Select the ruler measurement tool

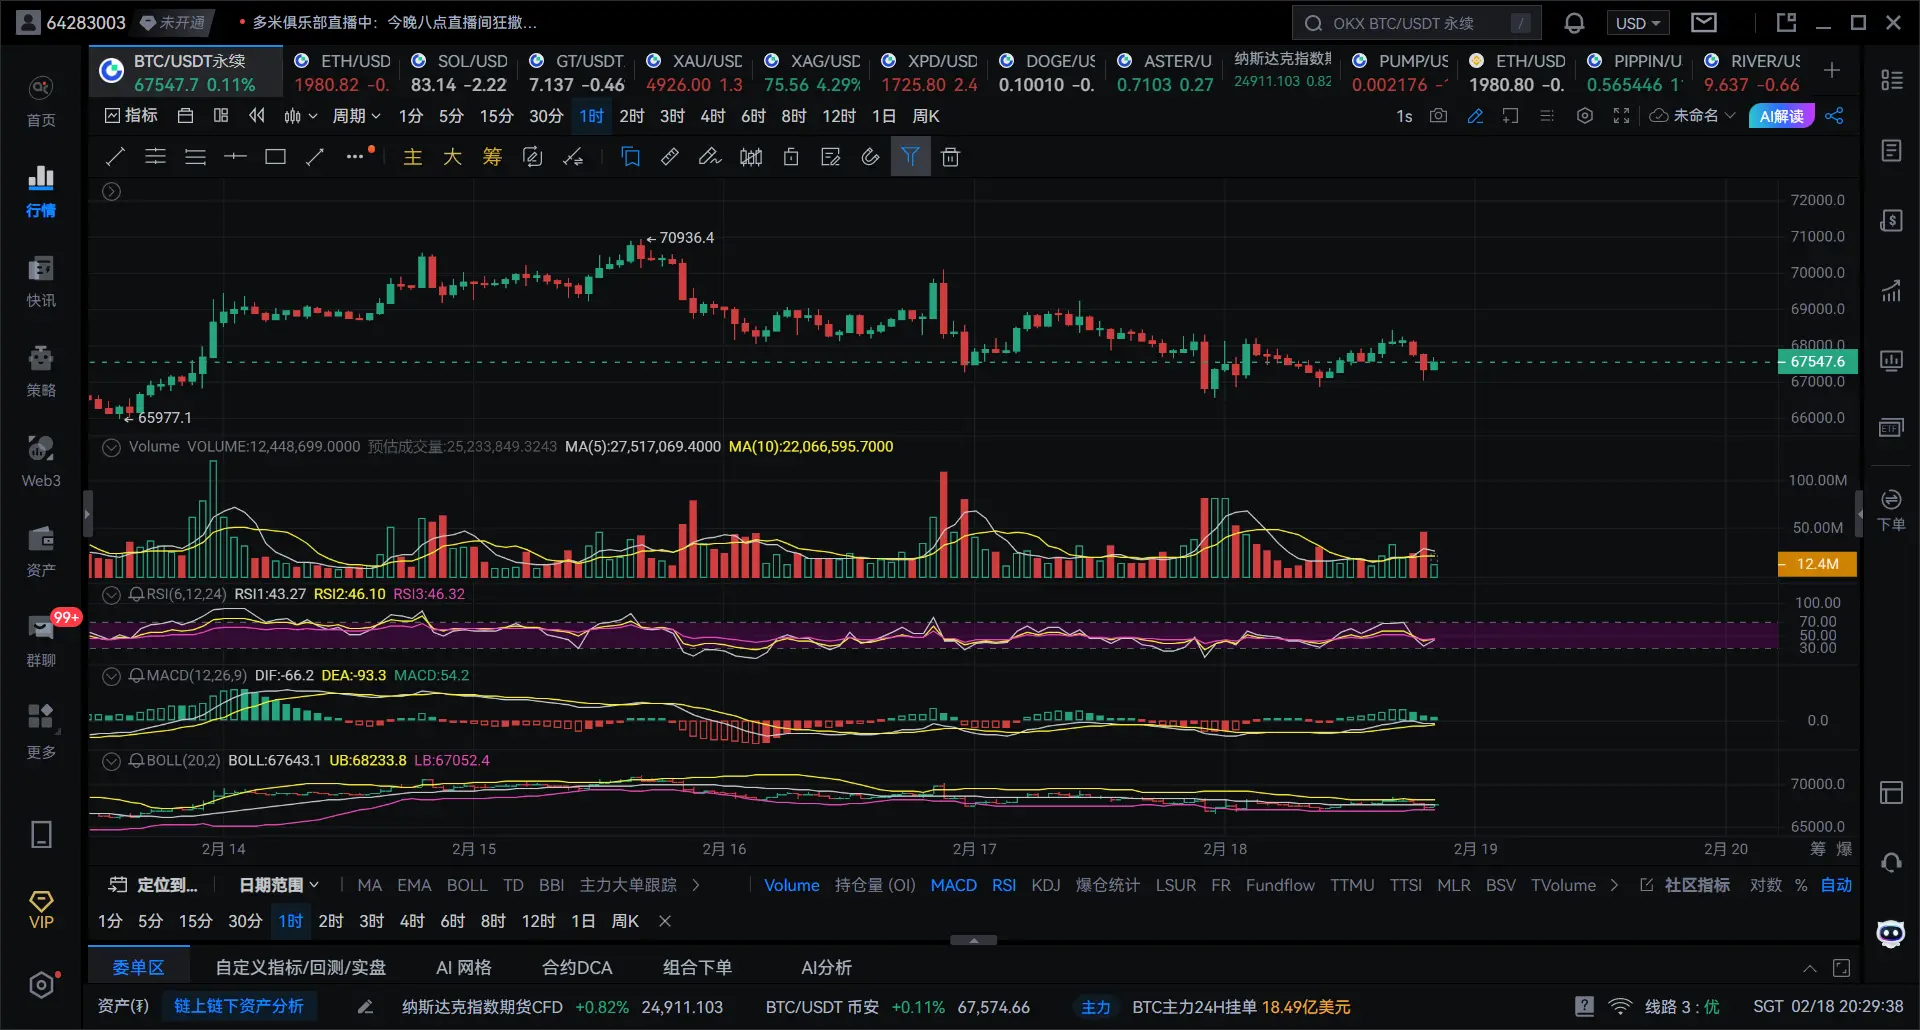point(670,157)
